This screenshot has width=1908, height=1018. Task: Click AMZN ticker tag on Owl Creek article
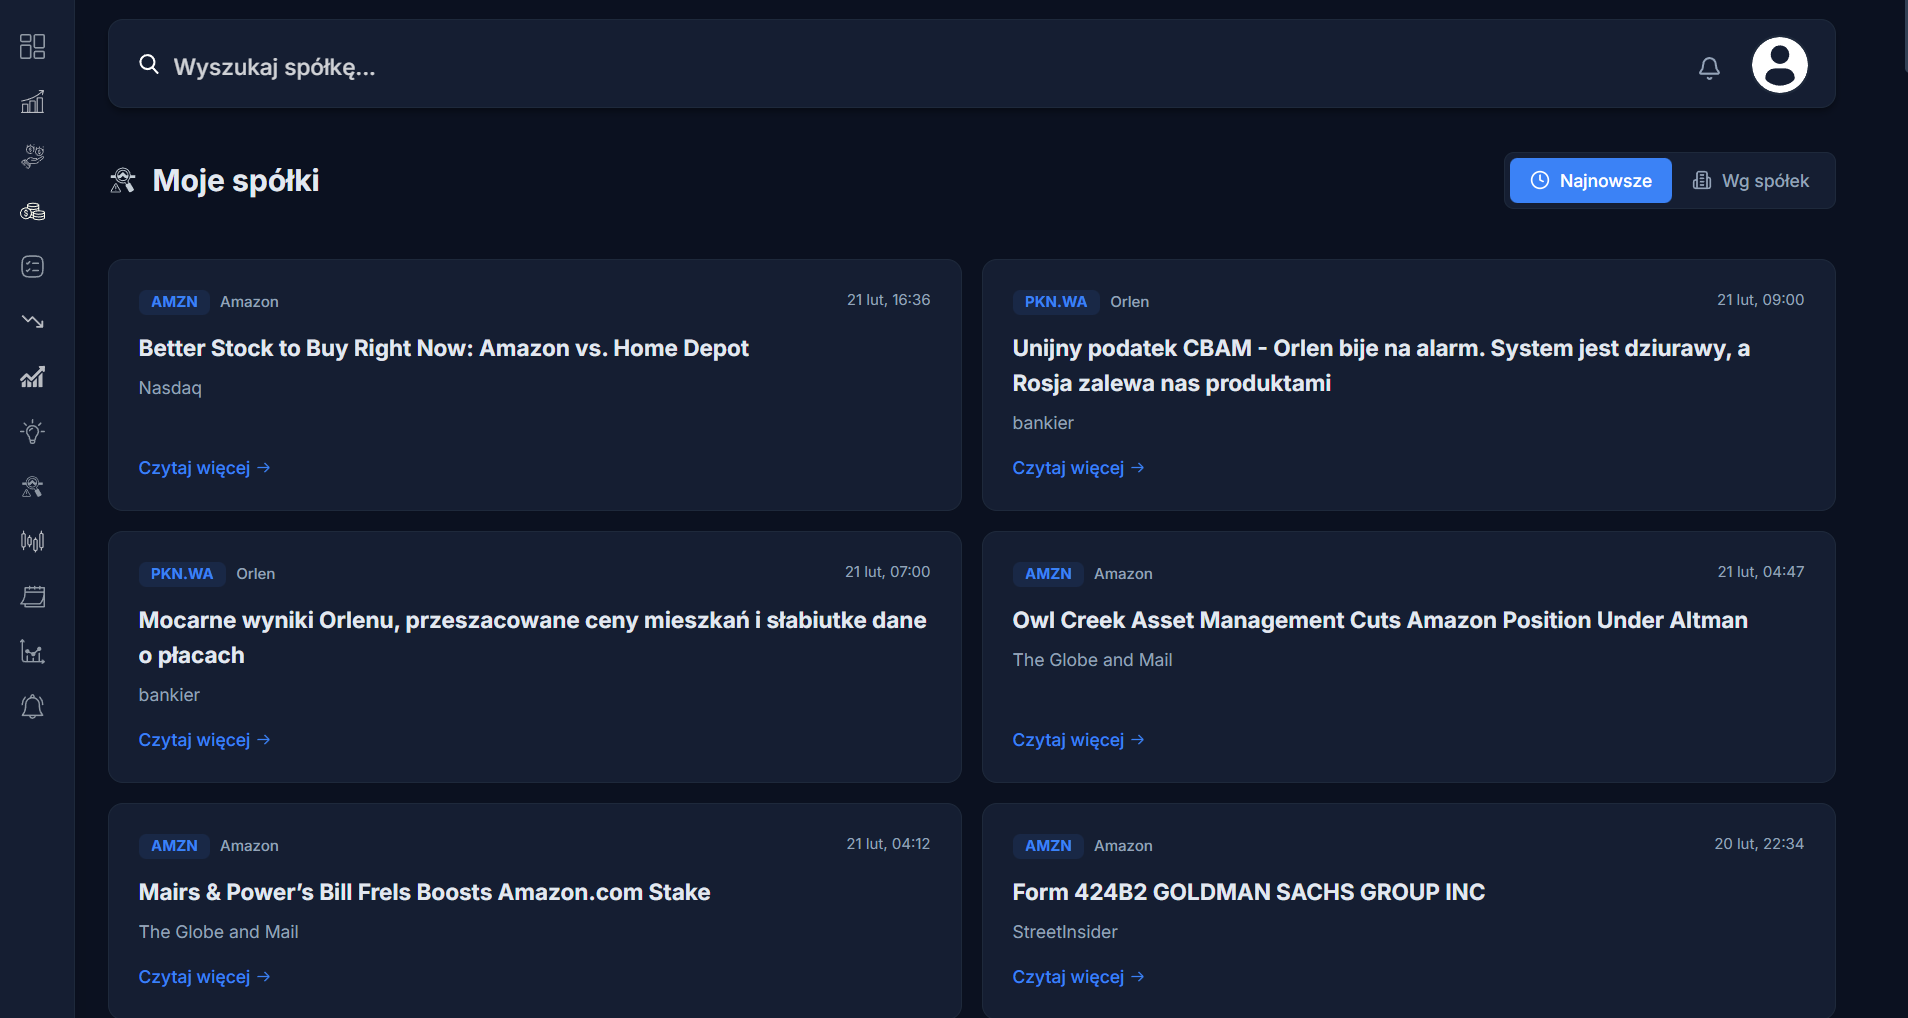click(1047, 574)
